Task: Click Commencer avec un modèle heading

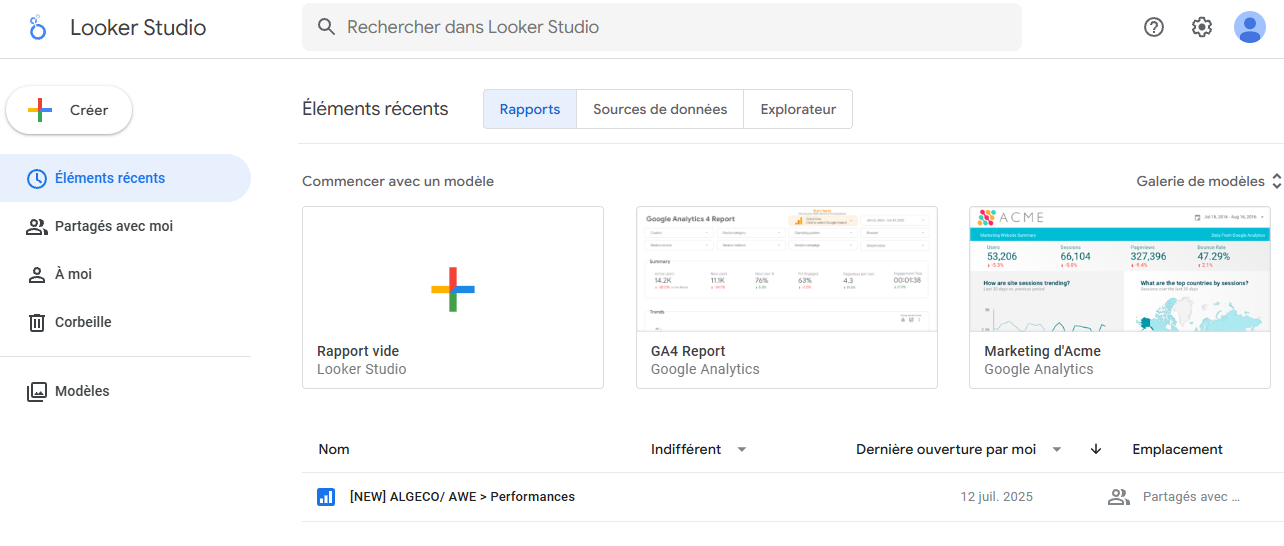Action: (x=398, y=182)
